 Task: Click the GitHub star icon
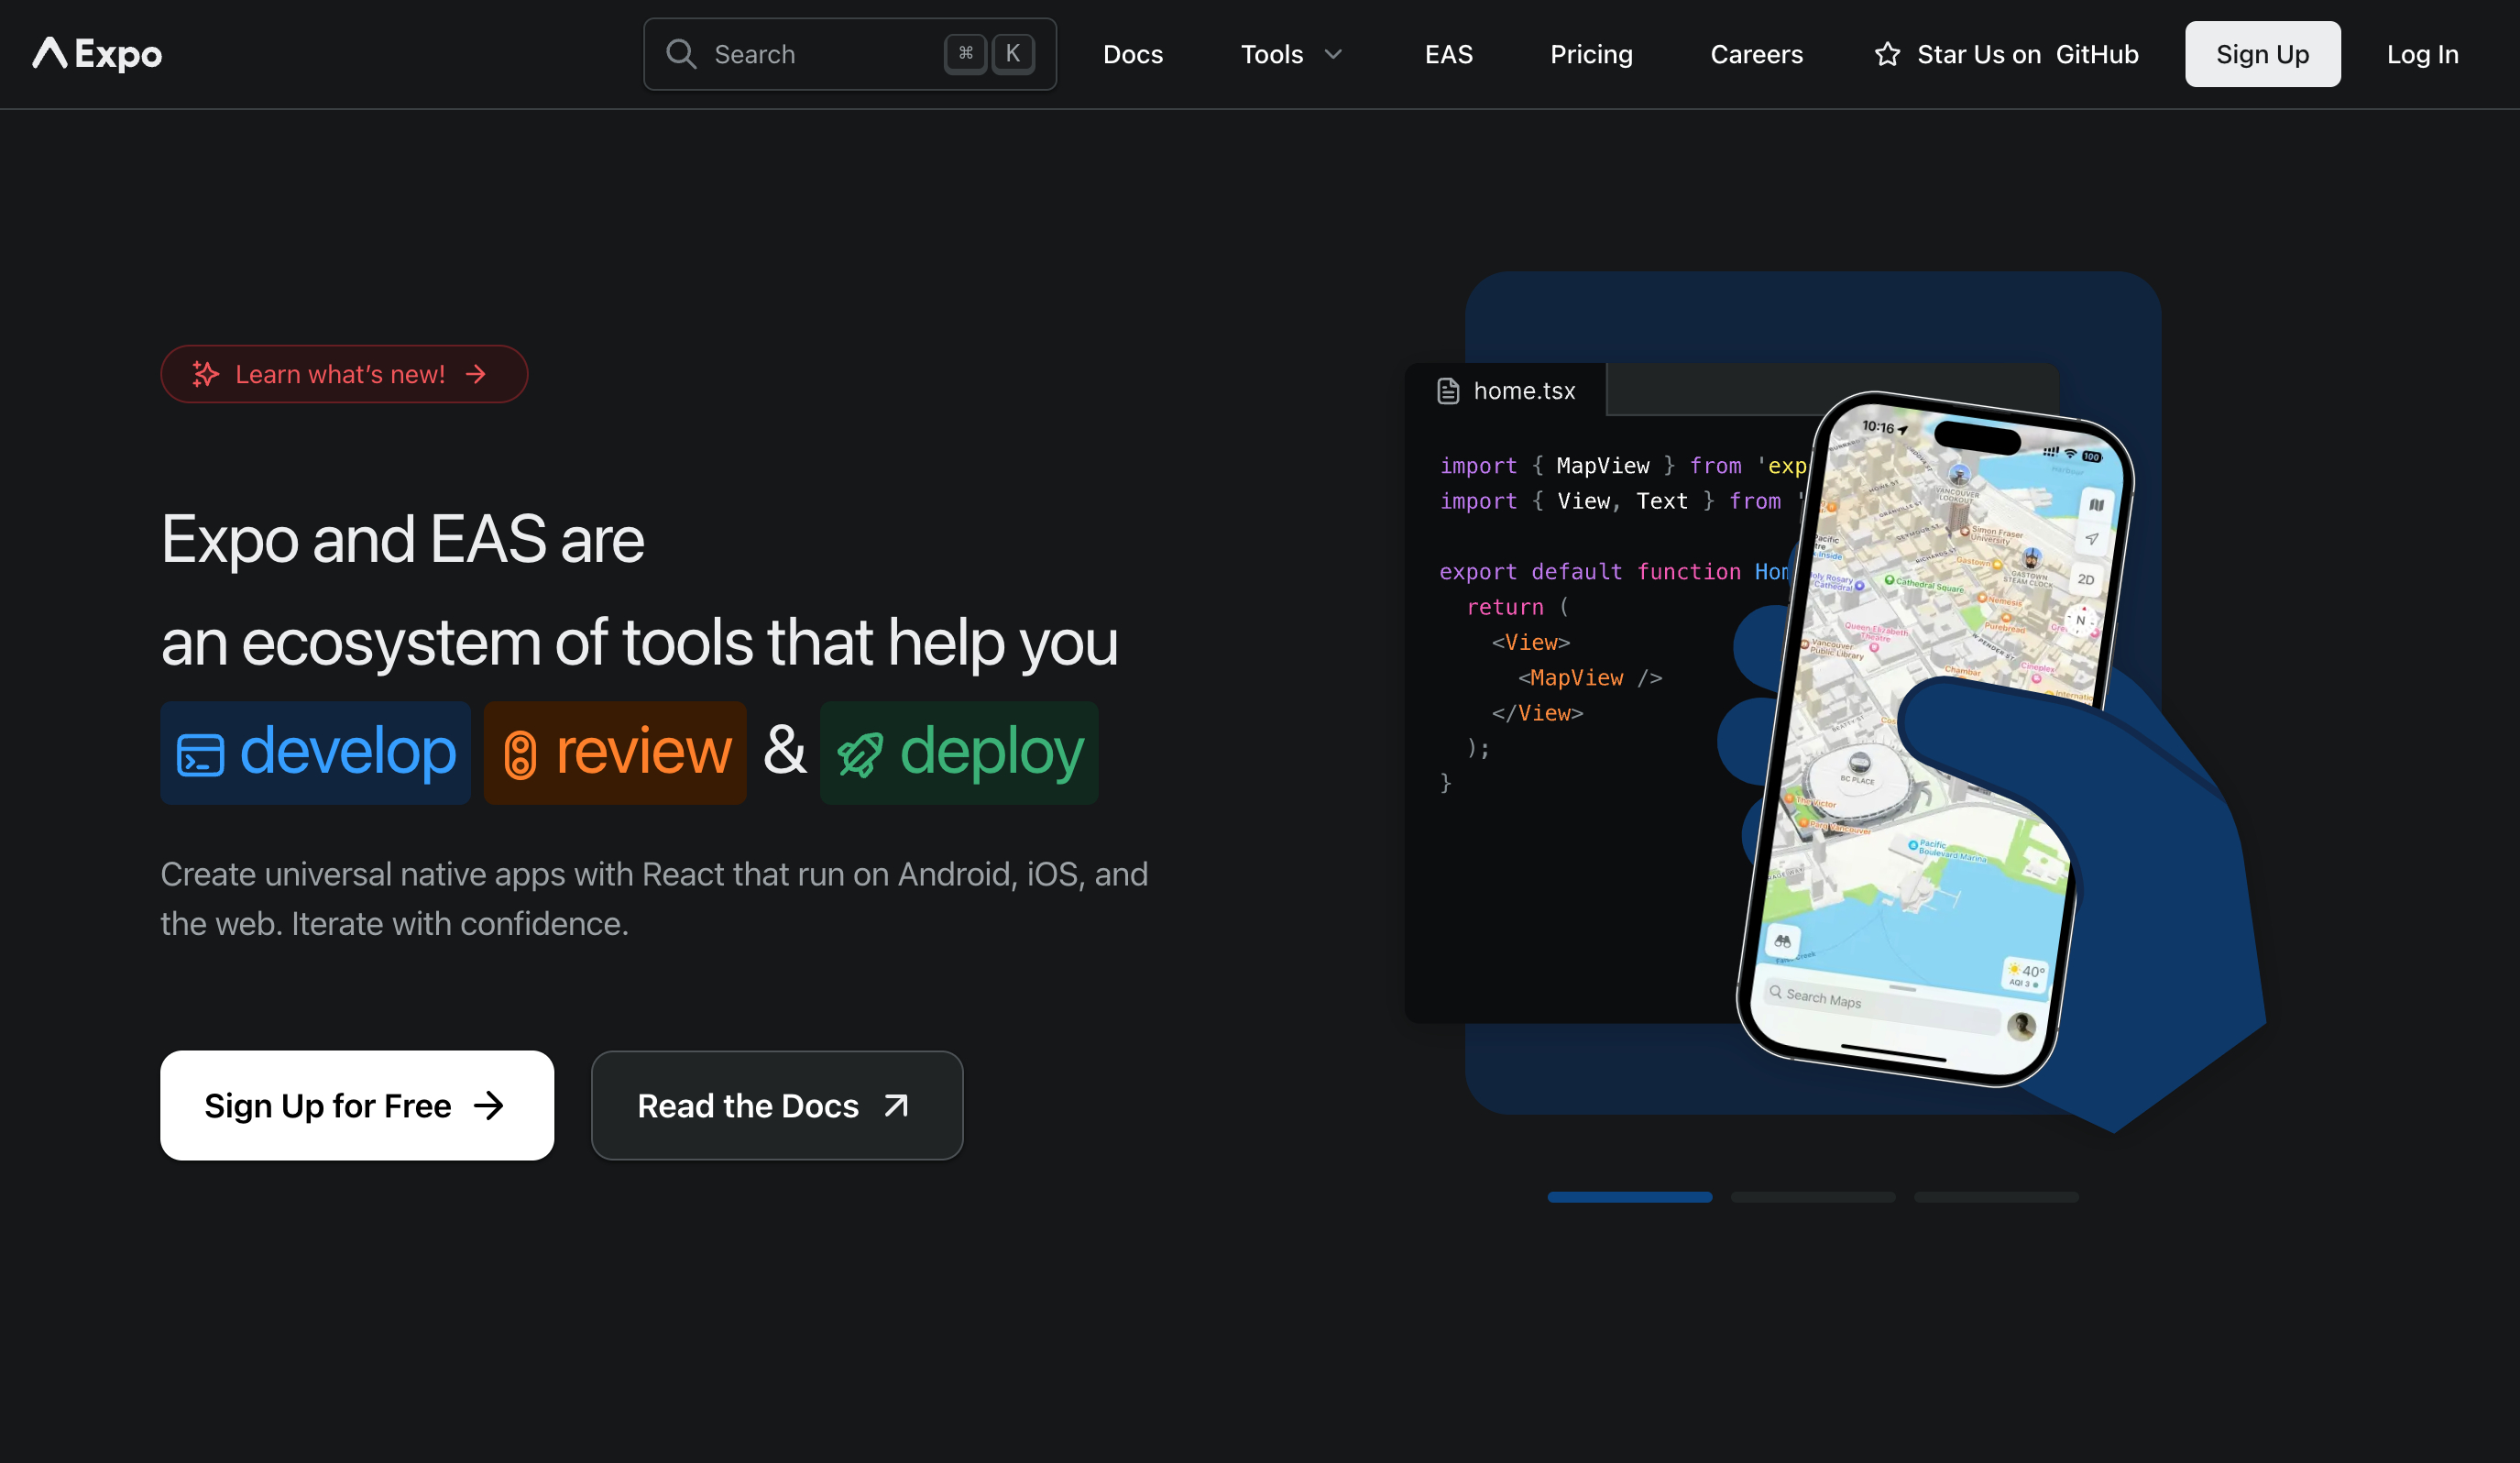1889,54
